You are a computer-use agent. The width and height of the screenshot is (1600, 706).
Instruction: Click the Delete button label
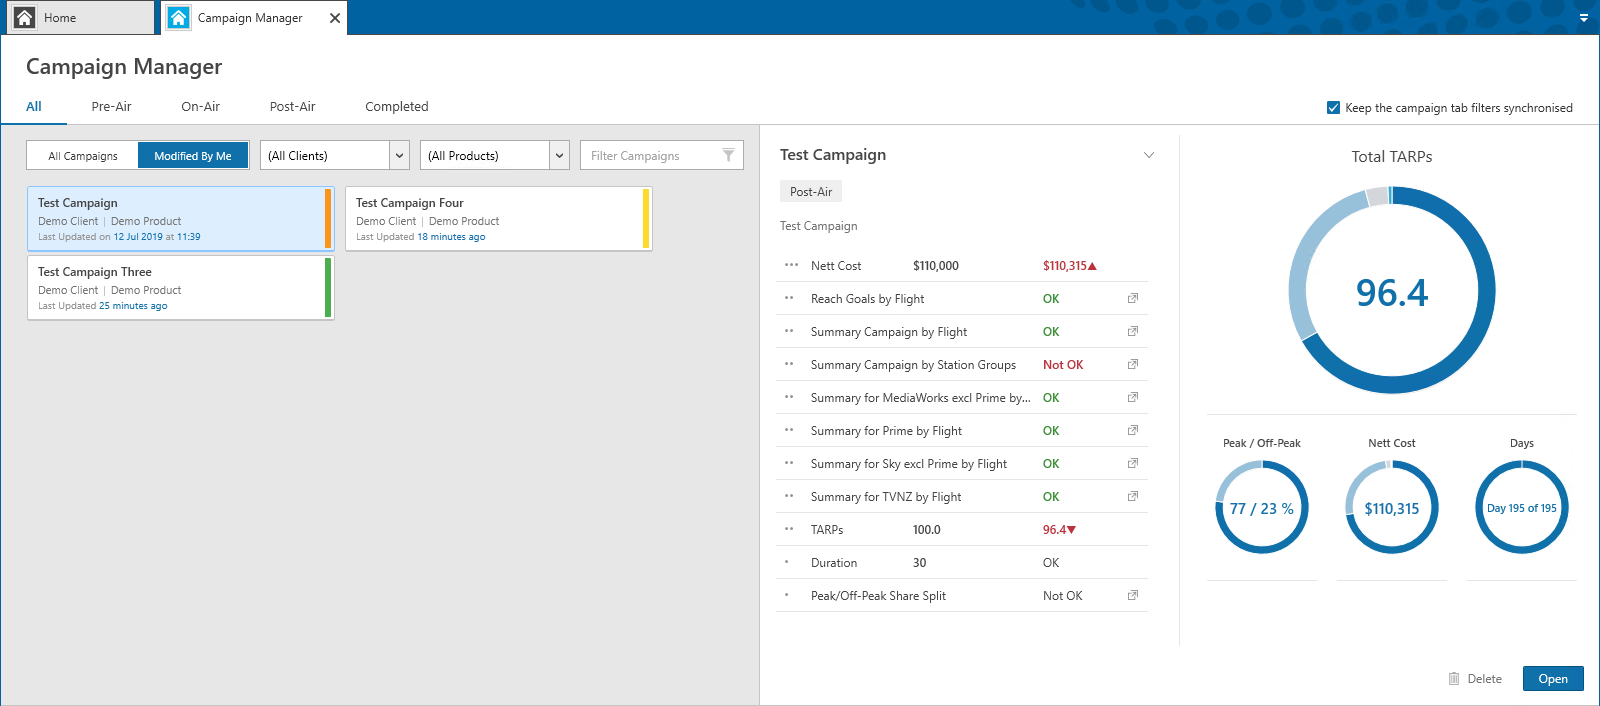(1484, 678)
